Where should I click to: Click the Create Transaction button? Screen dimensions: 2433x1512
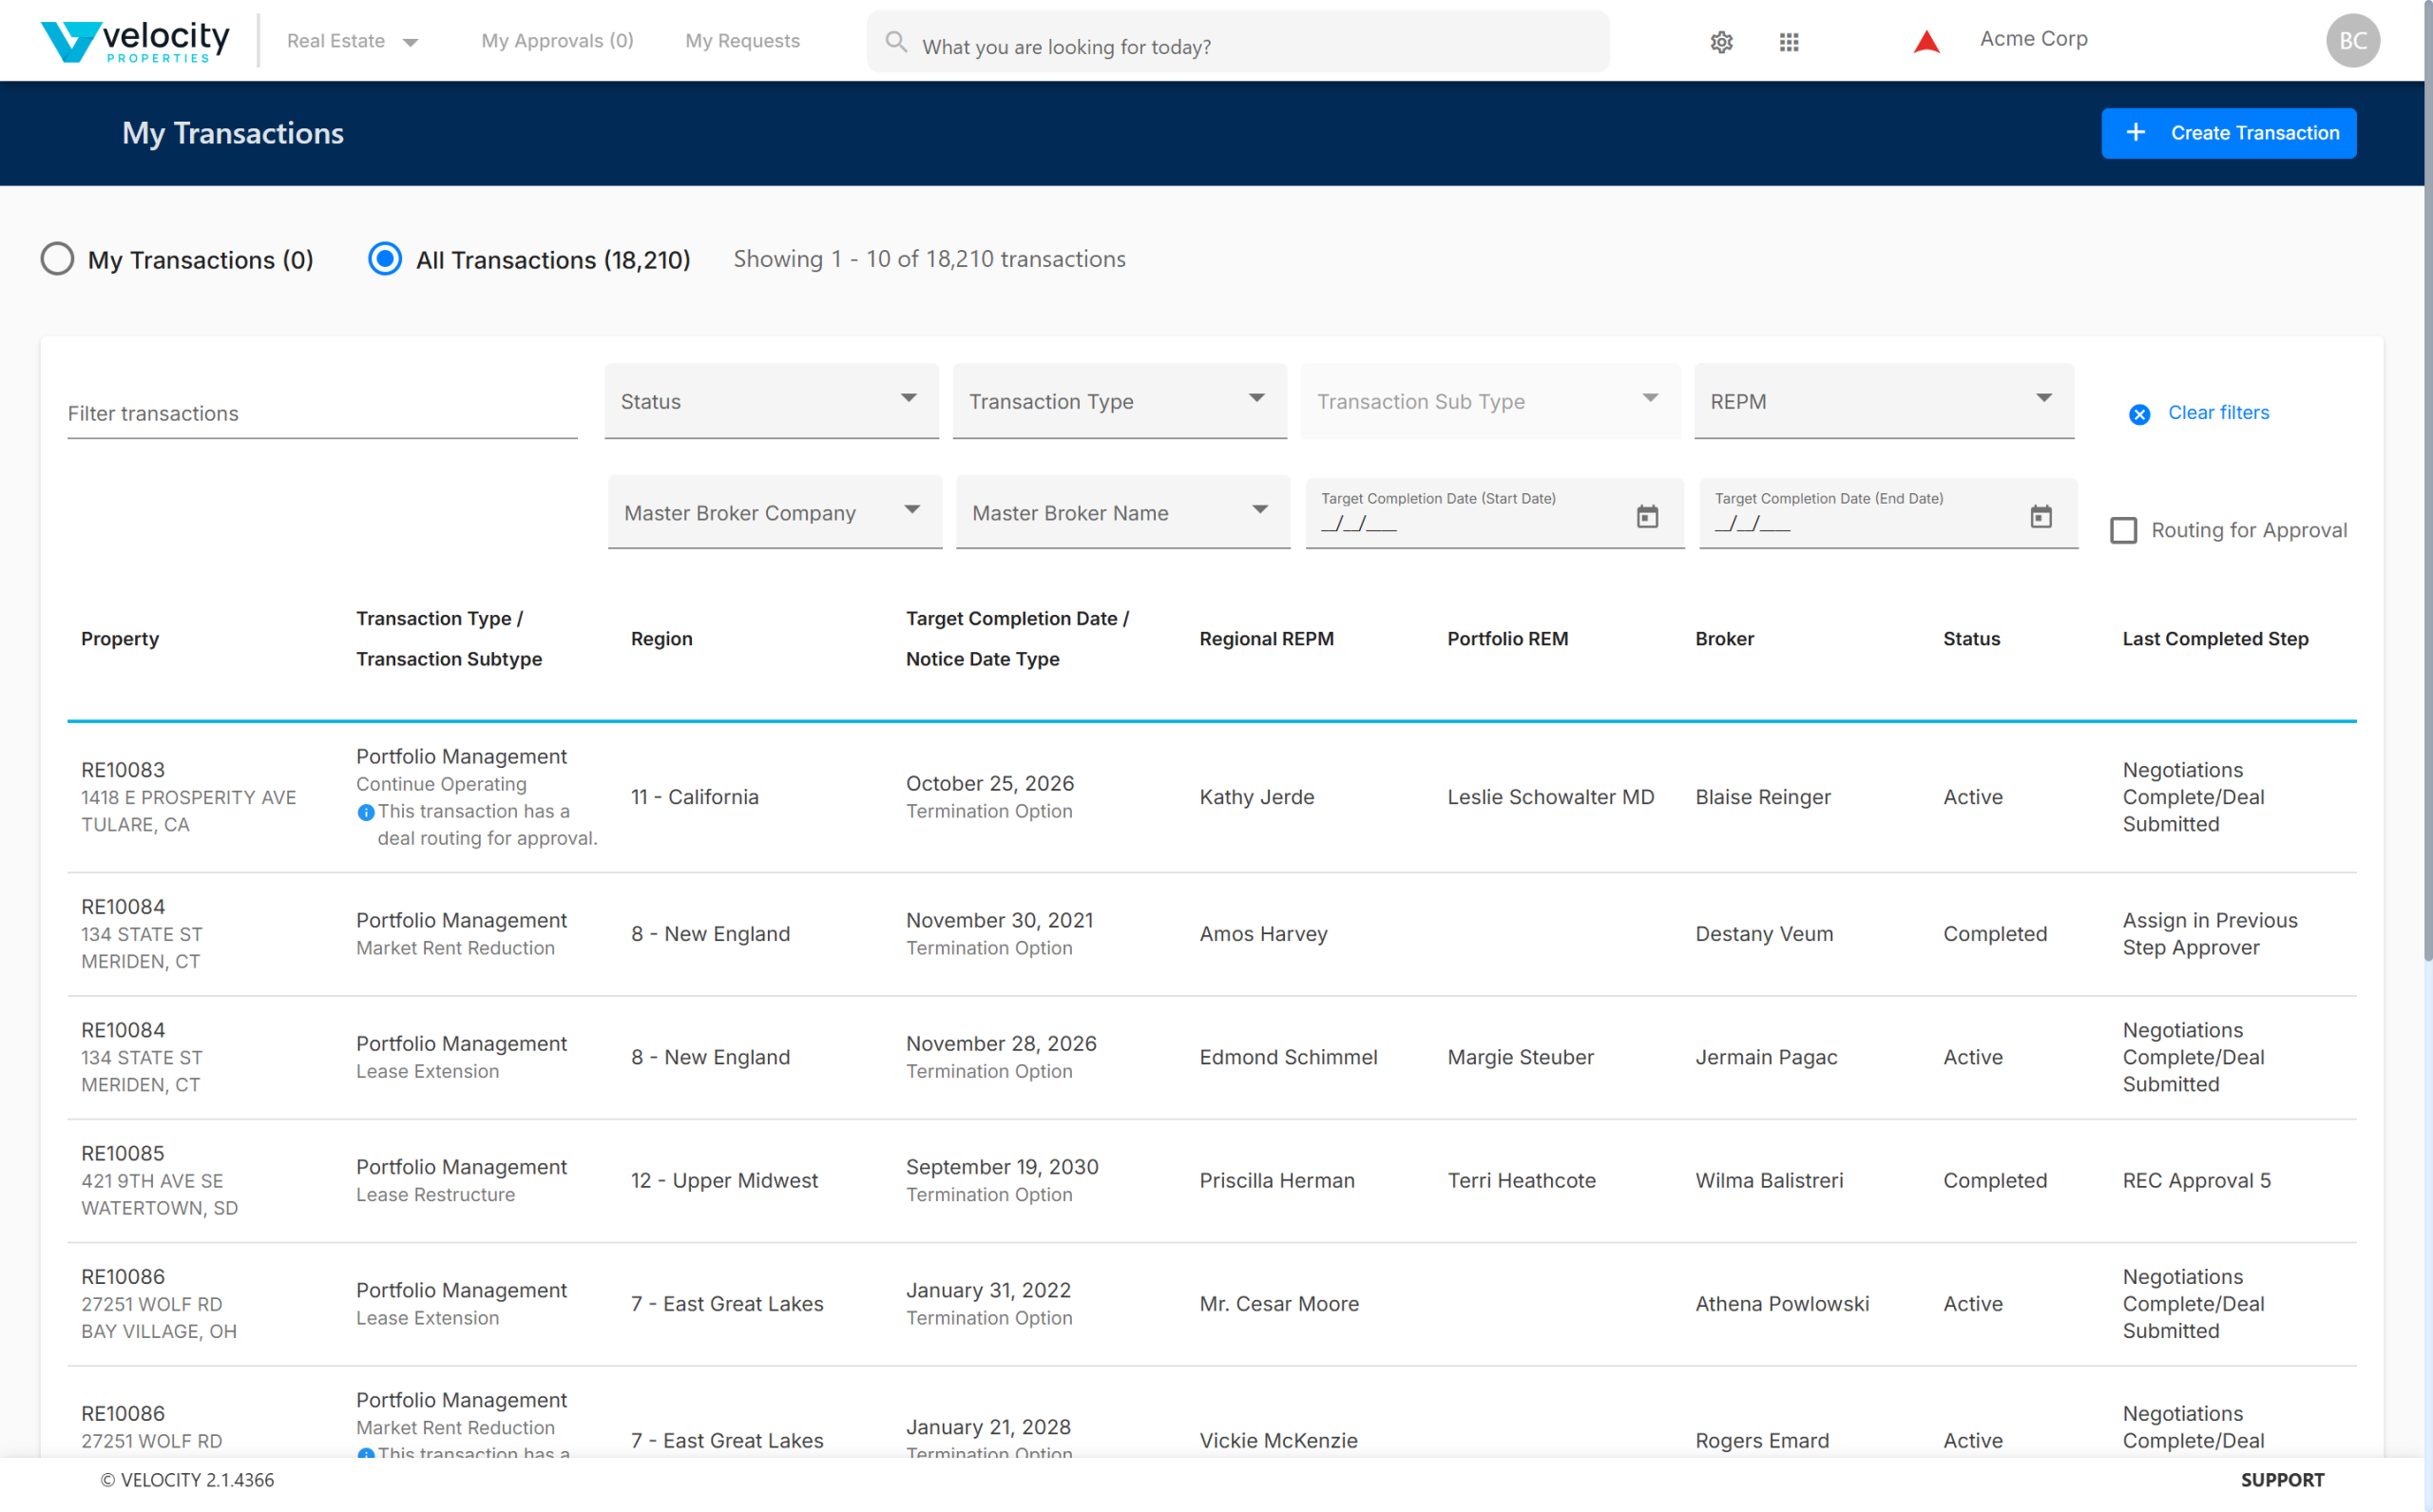pos(2228,133)
